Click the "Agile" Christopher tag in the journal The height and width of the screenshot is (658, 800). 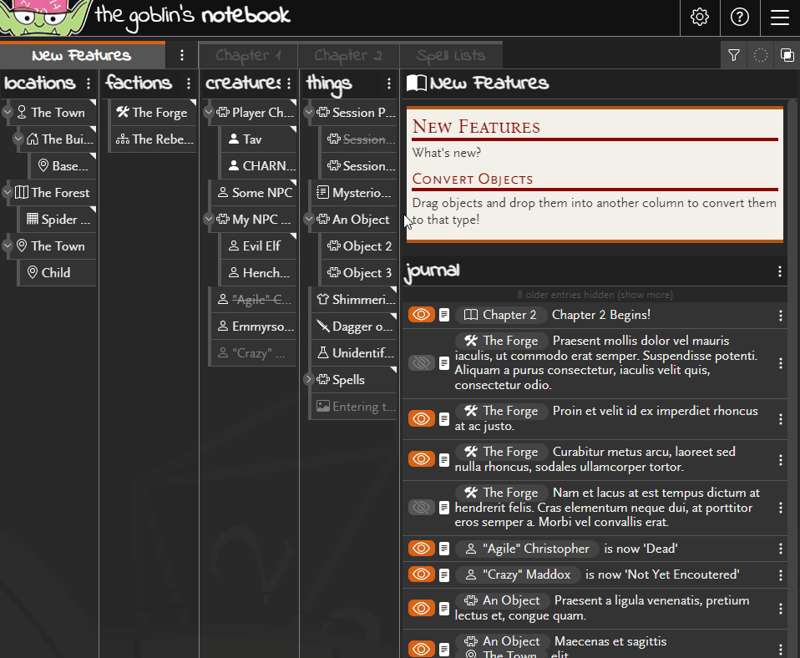point(528,549)
